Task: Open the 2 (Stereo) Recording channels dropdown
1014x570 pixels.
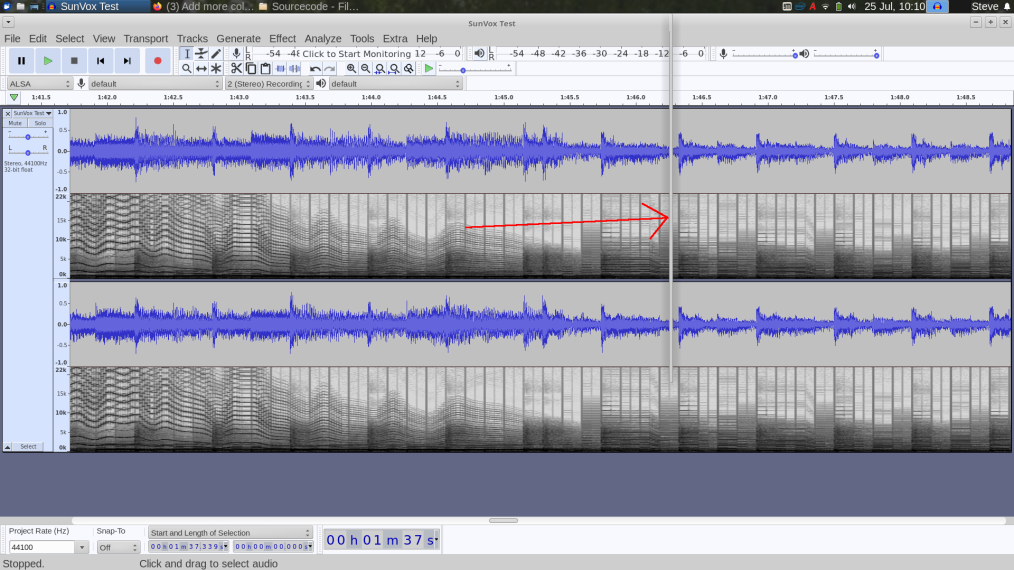Action: point(268,83)
